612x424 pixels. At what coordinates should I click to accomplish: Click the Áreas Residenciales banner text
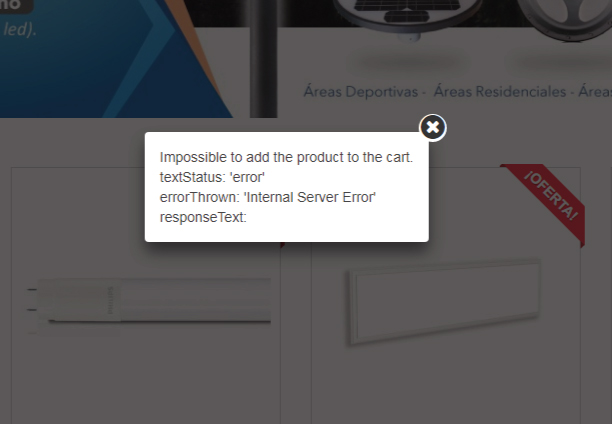500,92
